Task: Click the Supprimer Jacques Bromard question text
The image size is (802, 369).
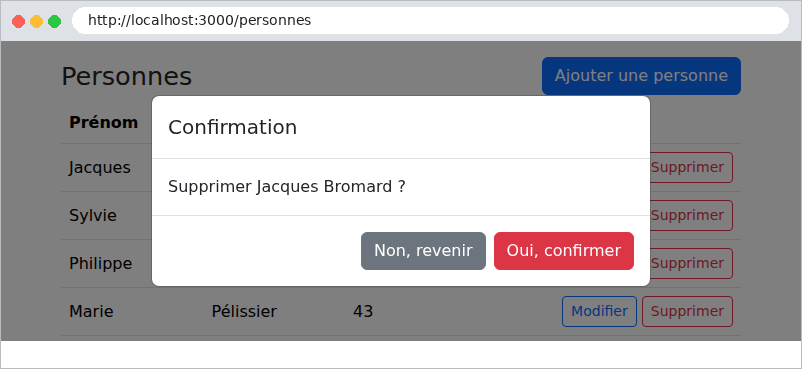Action: (286, 187)
